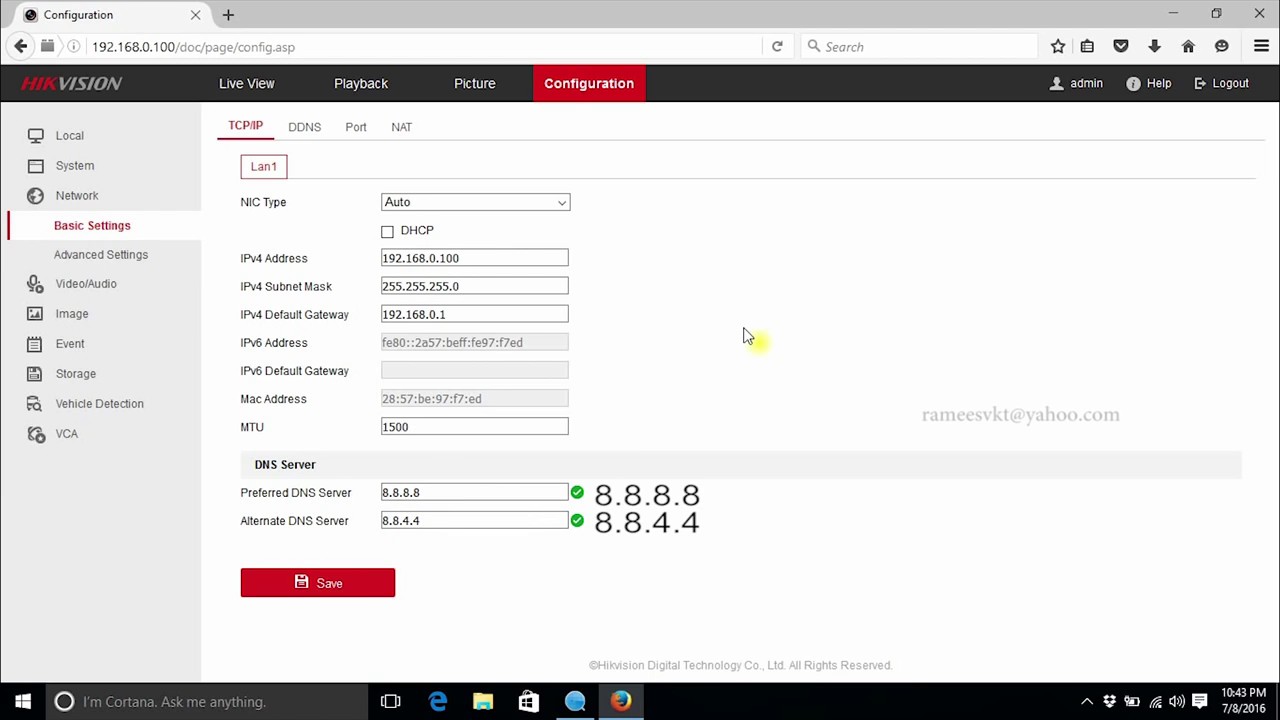Image resolution: width=1280 pixels, height=720 pixels.
Task: Click the Preferred DNS Server field
Action: click(x=474, y=493)
